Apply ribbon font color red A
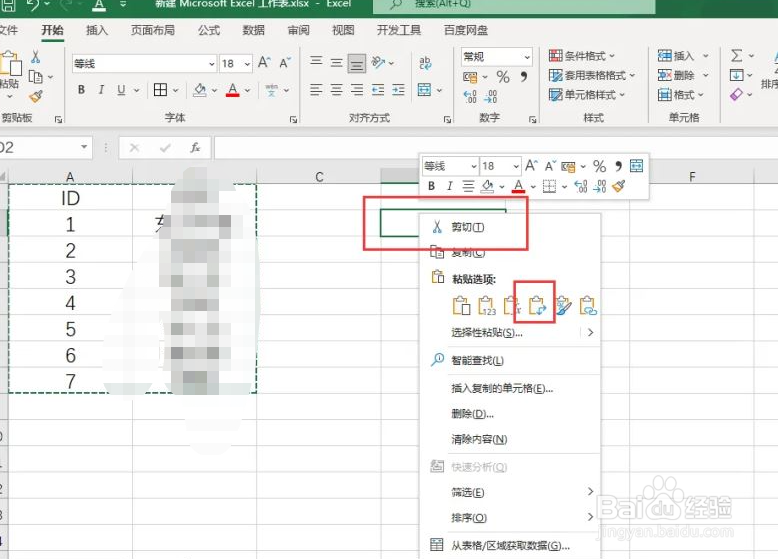This screenshot has width=778, height=559. tap(233, 90)
